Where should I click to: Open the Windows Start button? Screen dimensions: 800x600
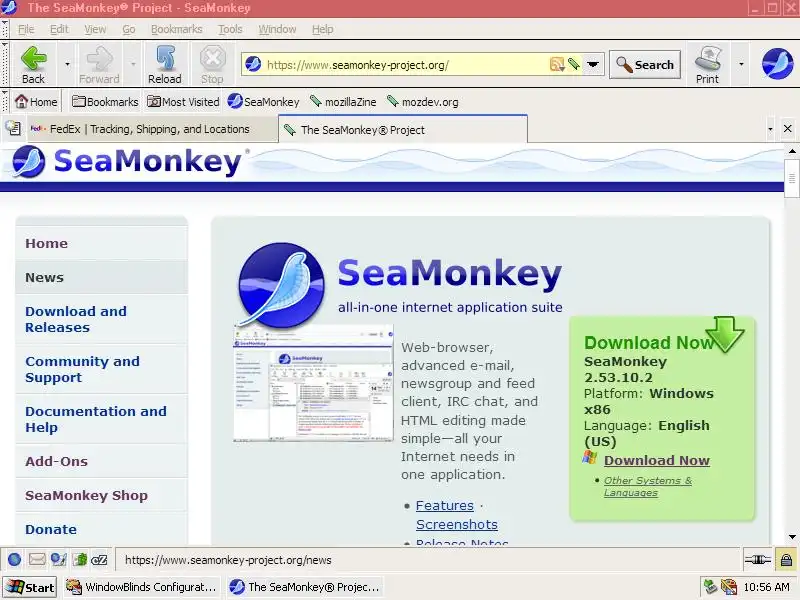tap(30, 587)
